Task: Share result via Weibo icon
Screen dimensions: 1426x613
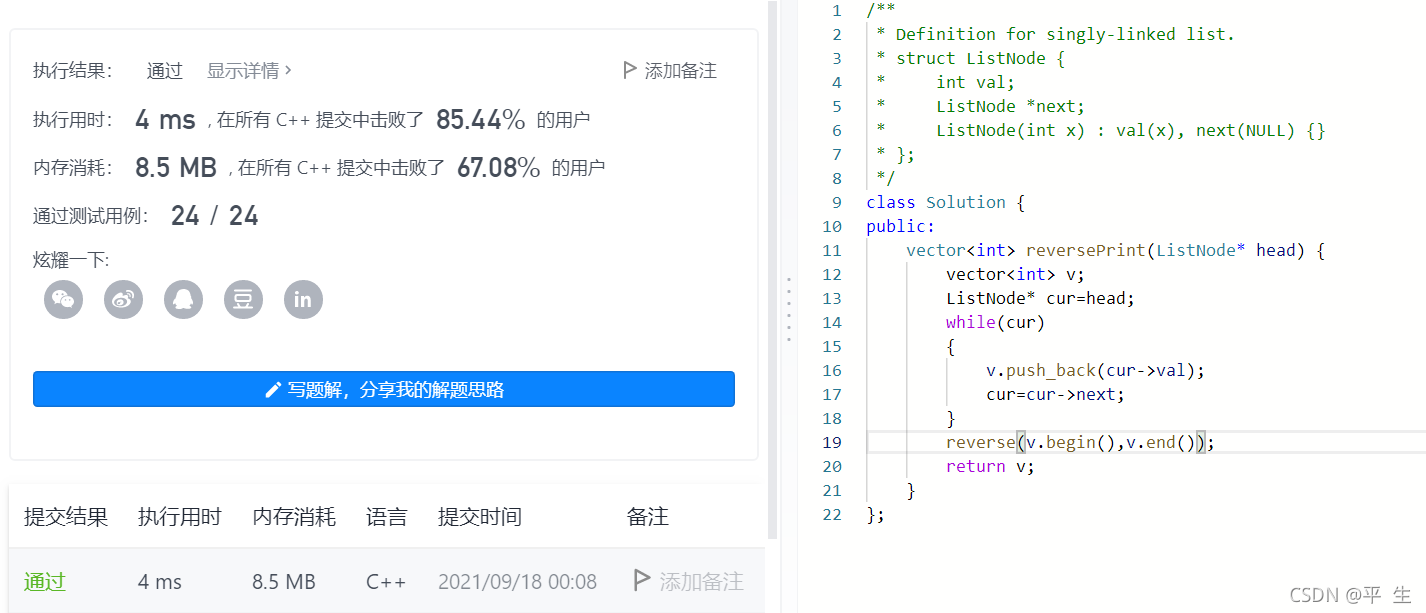Action: pos(124,299)
